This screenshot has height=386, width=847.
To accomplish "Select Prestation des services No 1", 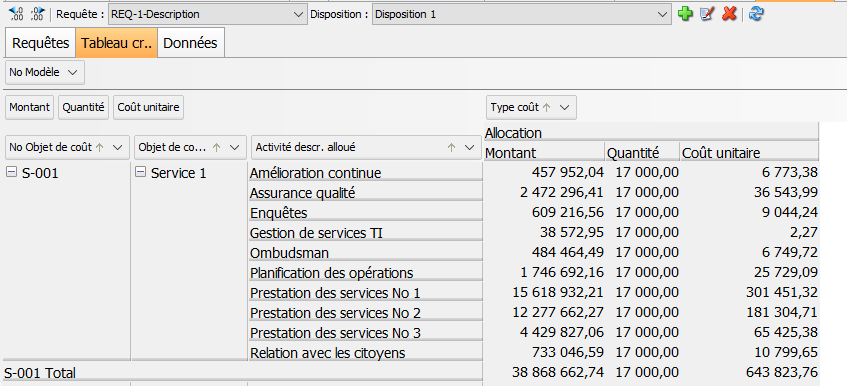I will tap(365, 293).
